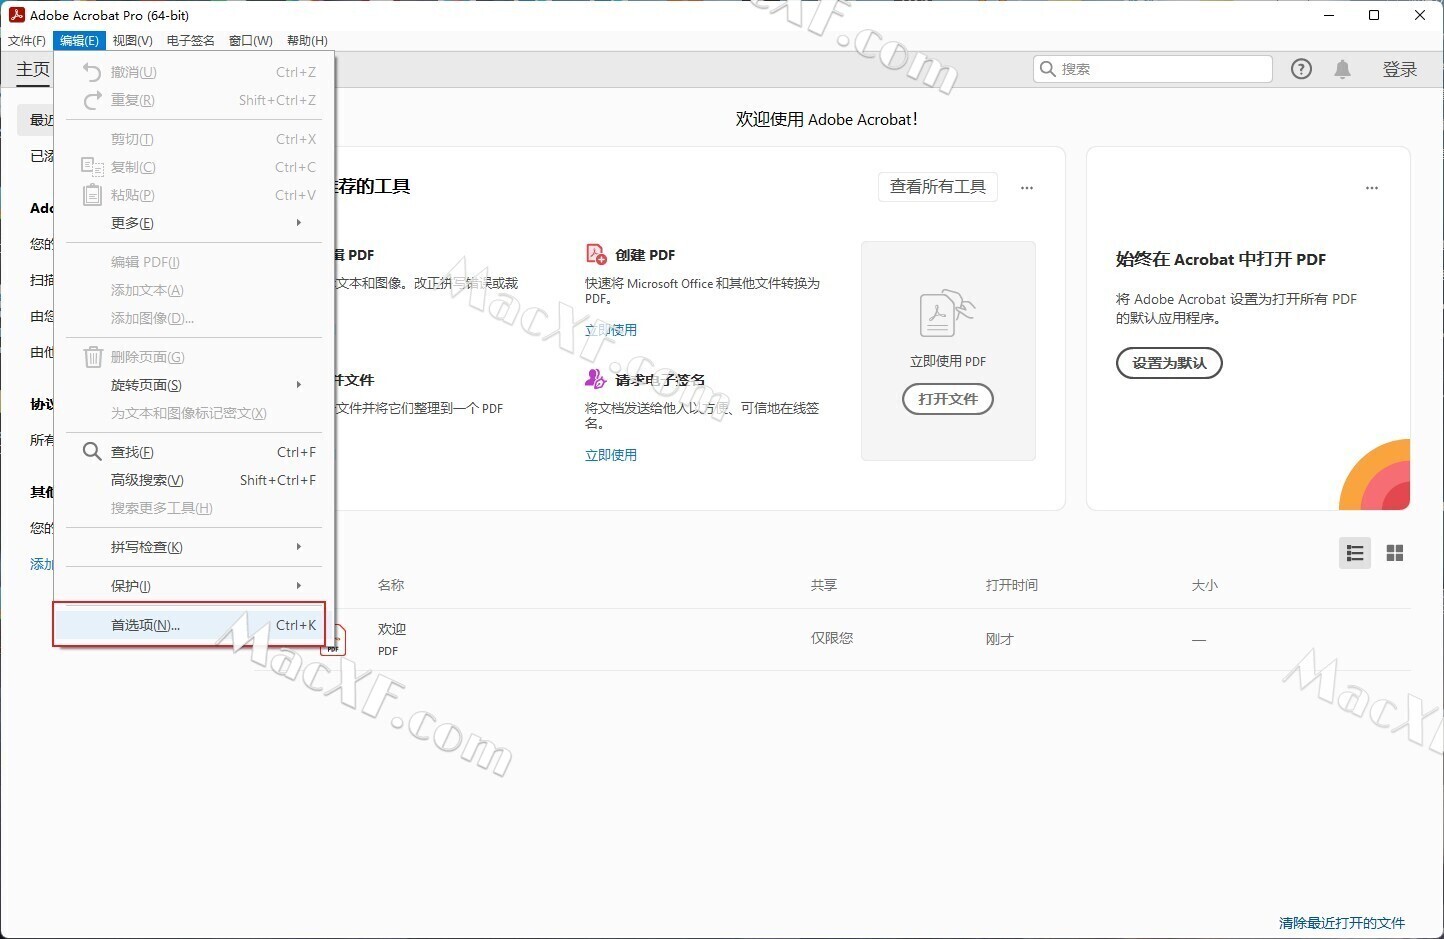Sort by the 大小 column header

pos(1205,585)
